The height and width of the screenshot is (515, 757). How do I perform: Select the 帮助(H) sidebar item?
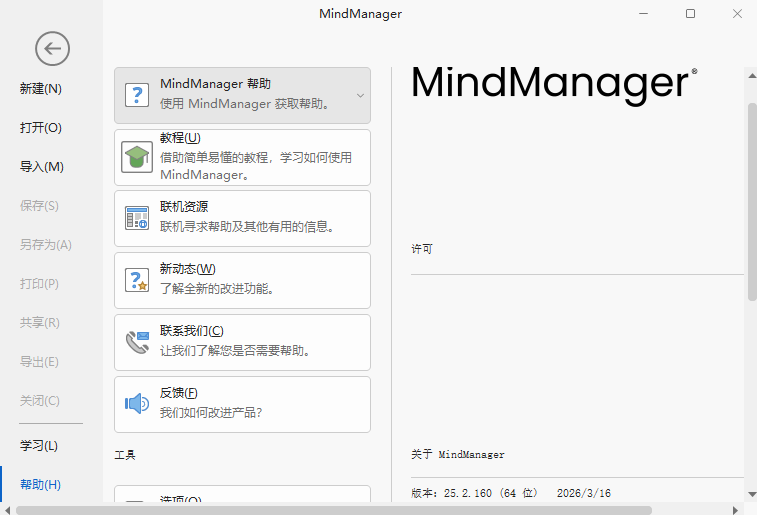click(x=41, y=485)
